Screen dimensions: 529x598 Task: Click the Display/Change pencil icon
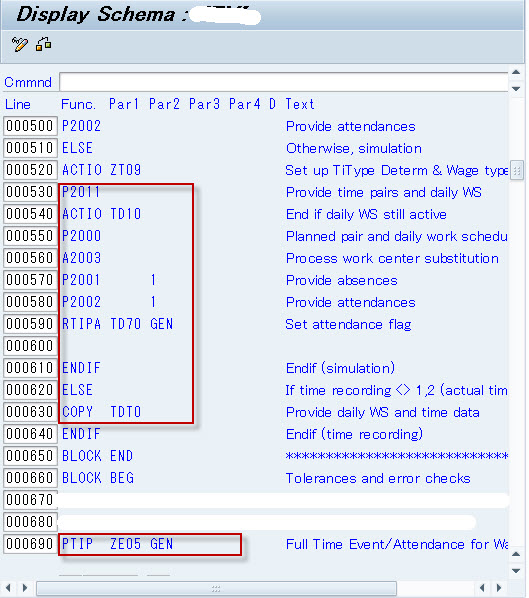coord(19,44)
